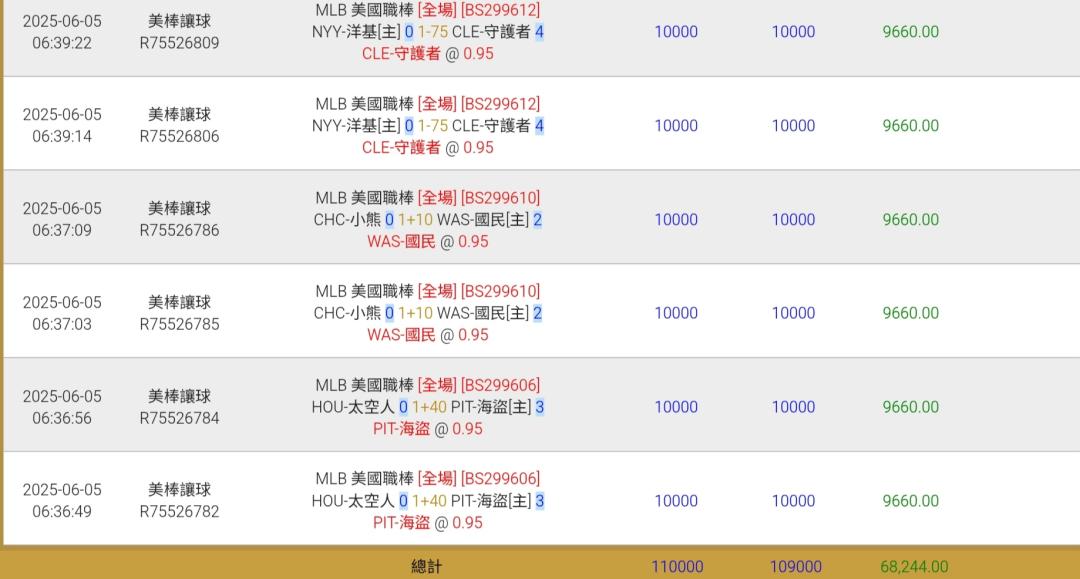The width and height of the screenshot is (1080, 579).
Task: Click total bet amount 110000
Action: coord(677,567)
